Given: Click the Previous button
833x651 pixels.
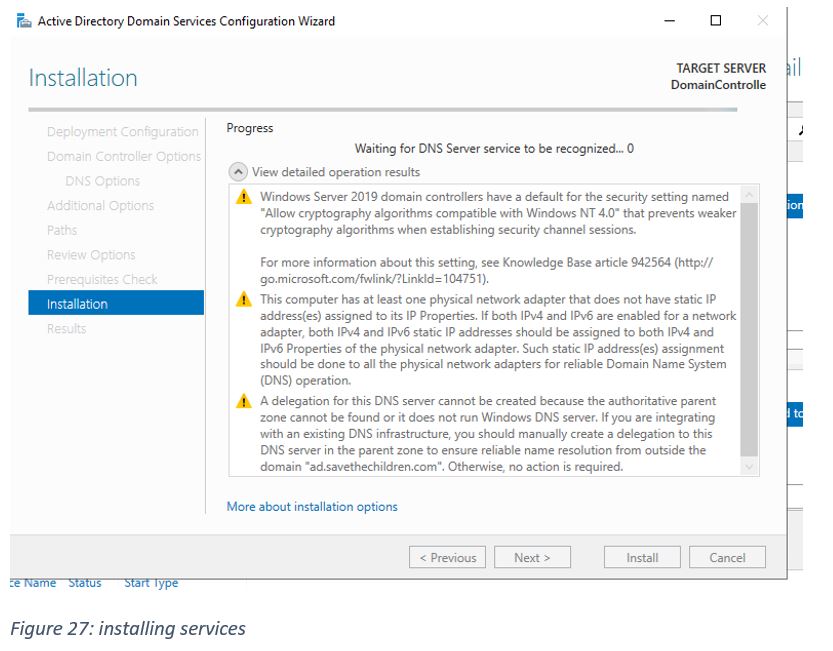Looking at the screenshot, I should coord(447,558).
